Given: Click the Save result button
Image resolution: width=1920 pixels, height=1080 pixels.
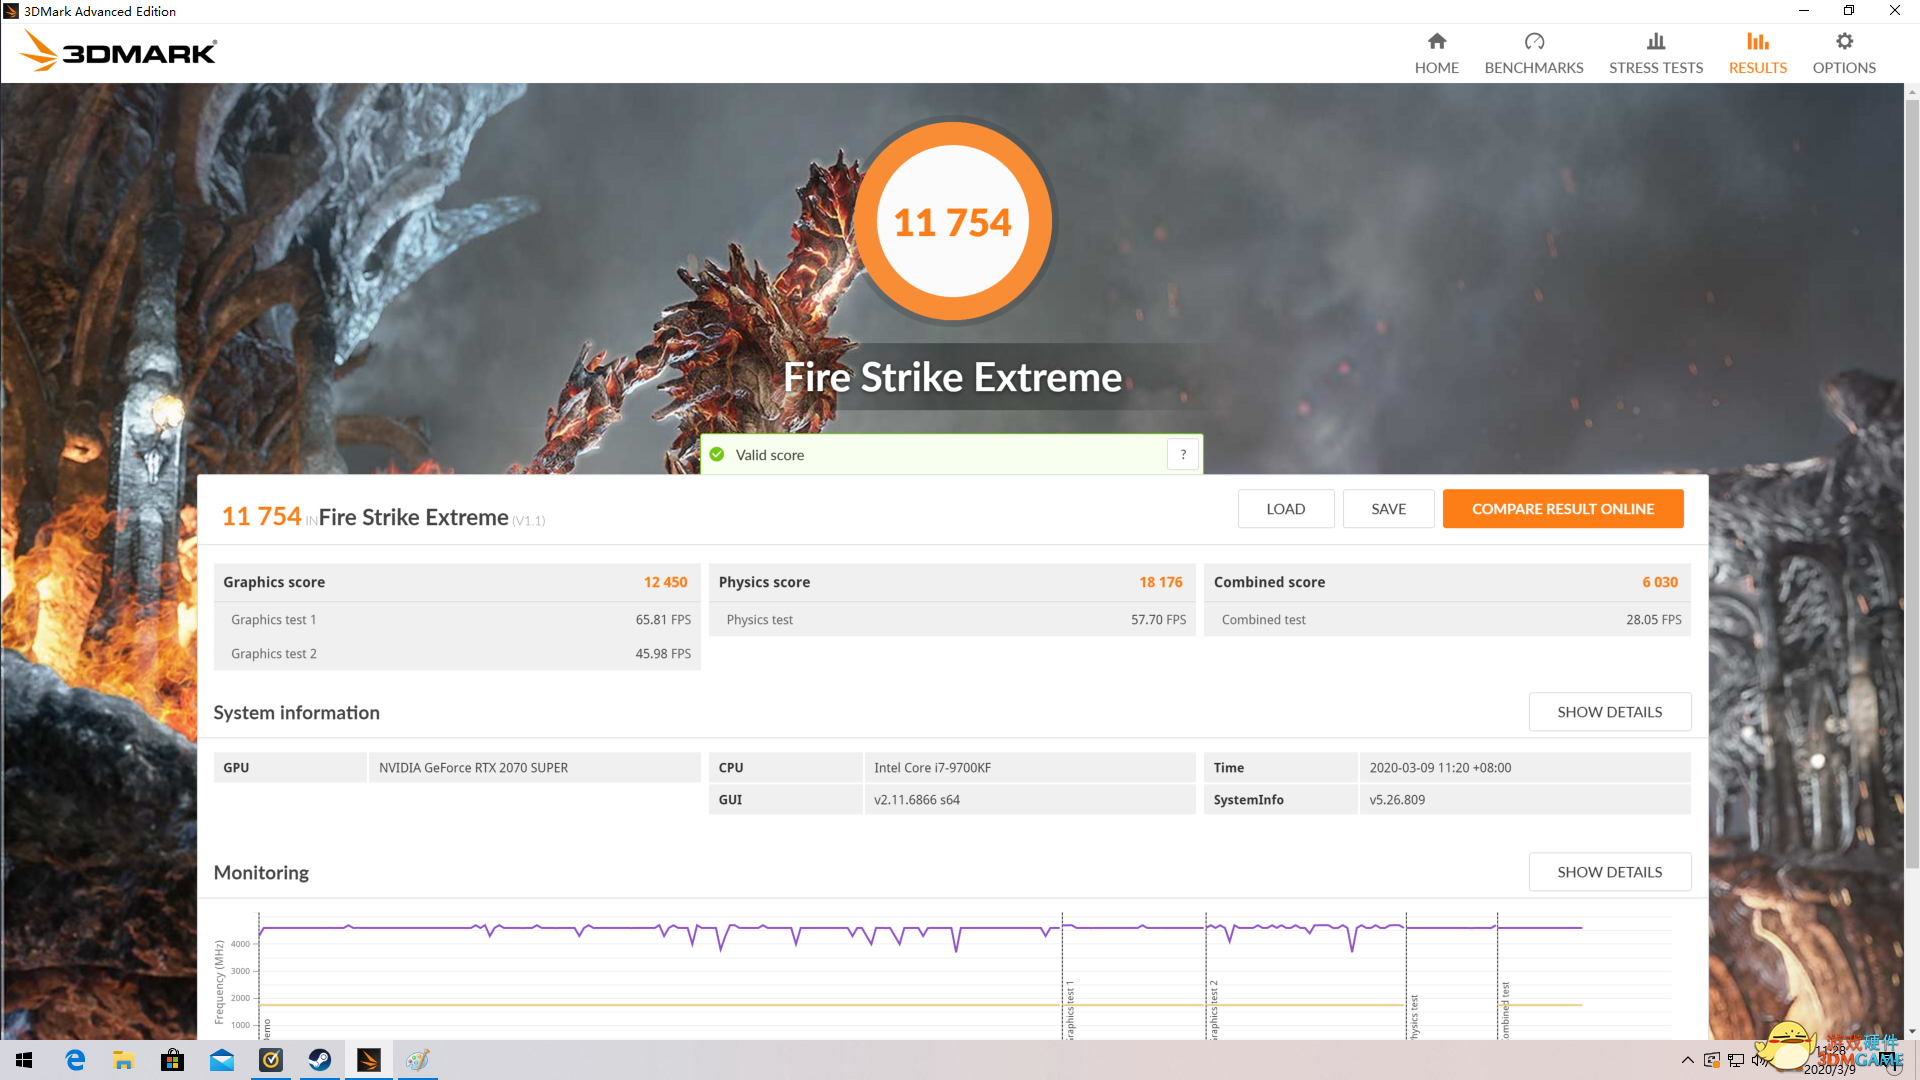Looking at the screenshot, I should 1388,509.
